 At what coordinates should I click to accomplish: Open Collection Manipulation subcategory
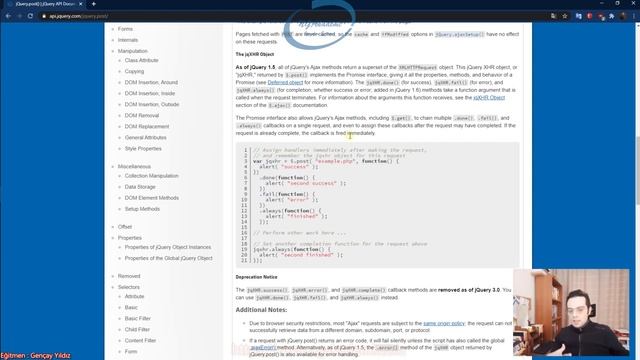[x=151, y=176]
